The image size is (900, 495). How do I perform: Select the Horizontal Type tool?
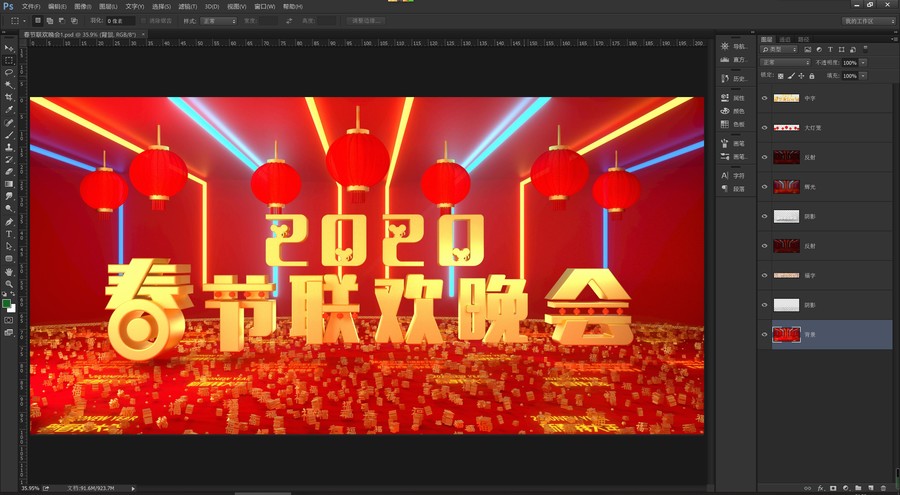tap(9, 234)
